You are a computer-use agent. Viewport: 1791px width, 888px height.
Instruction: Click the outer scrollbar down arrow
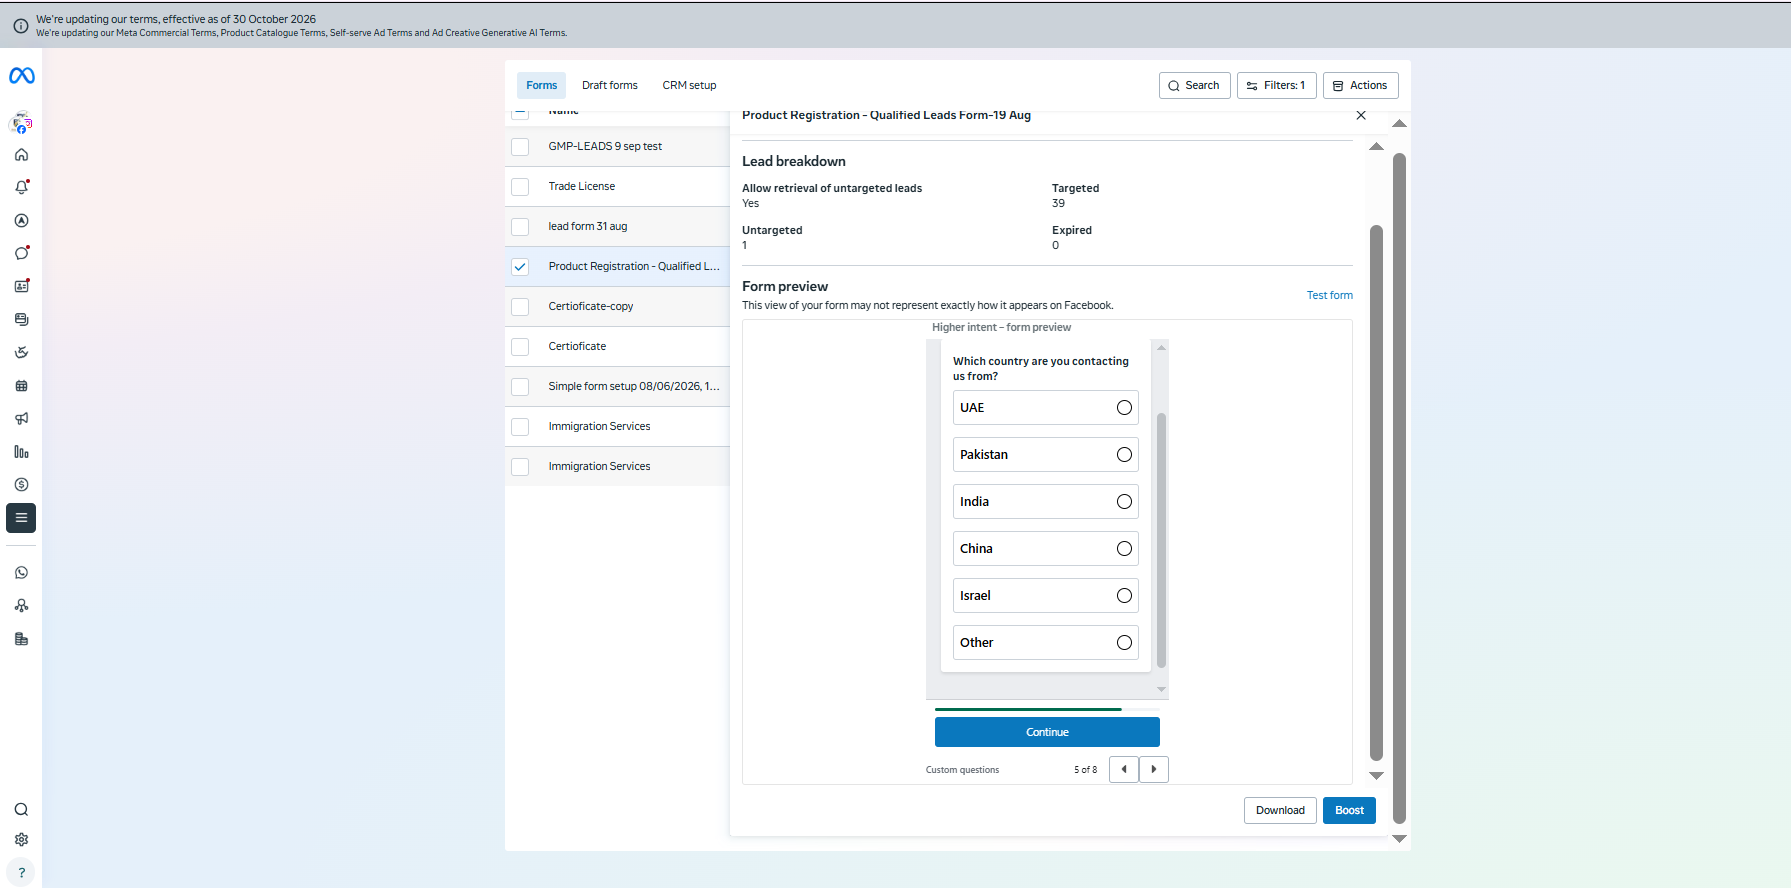point(1399,839)
